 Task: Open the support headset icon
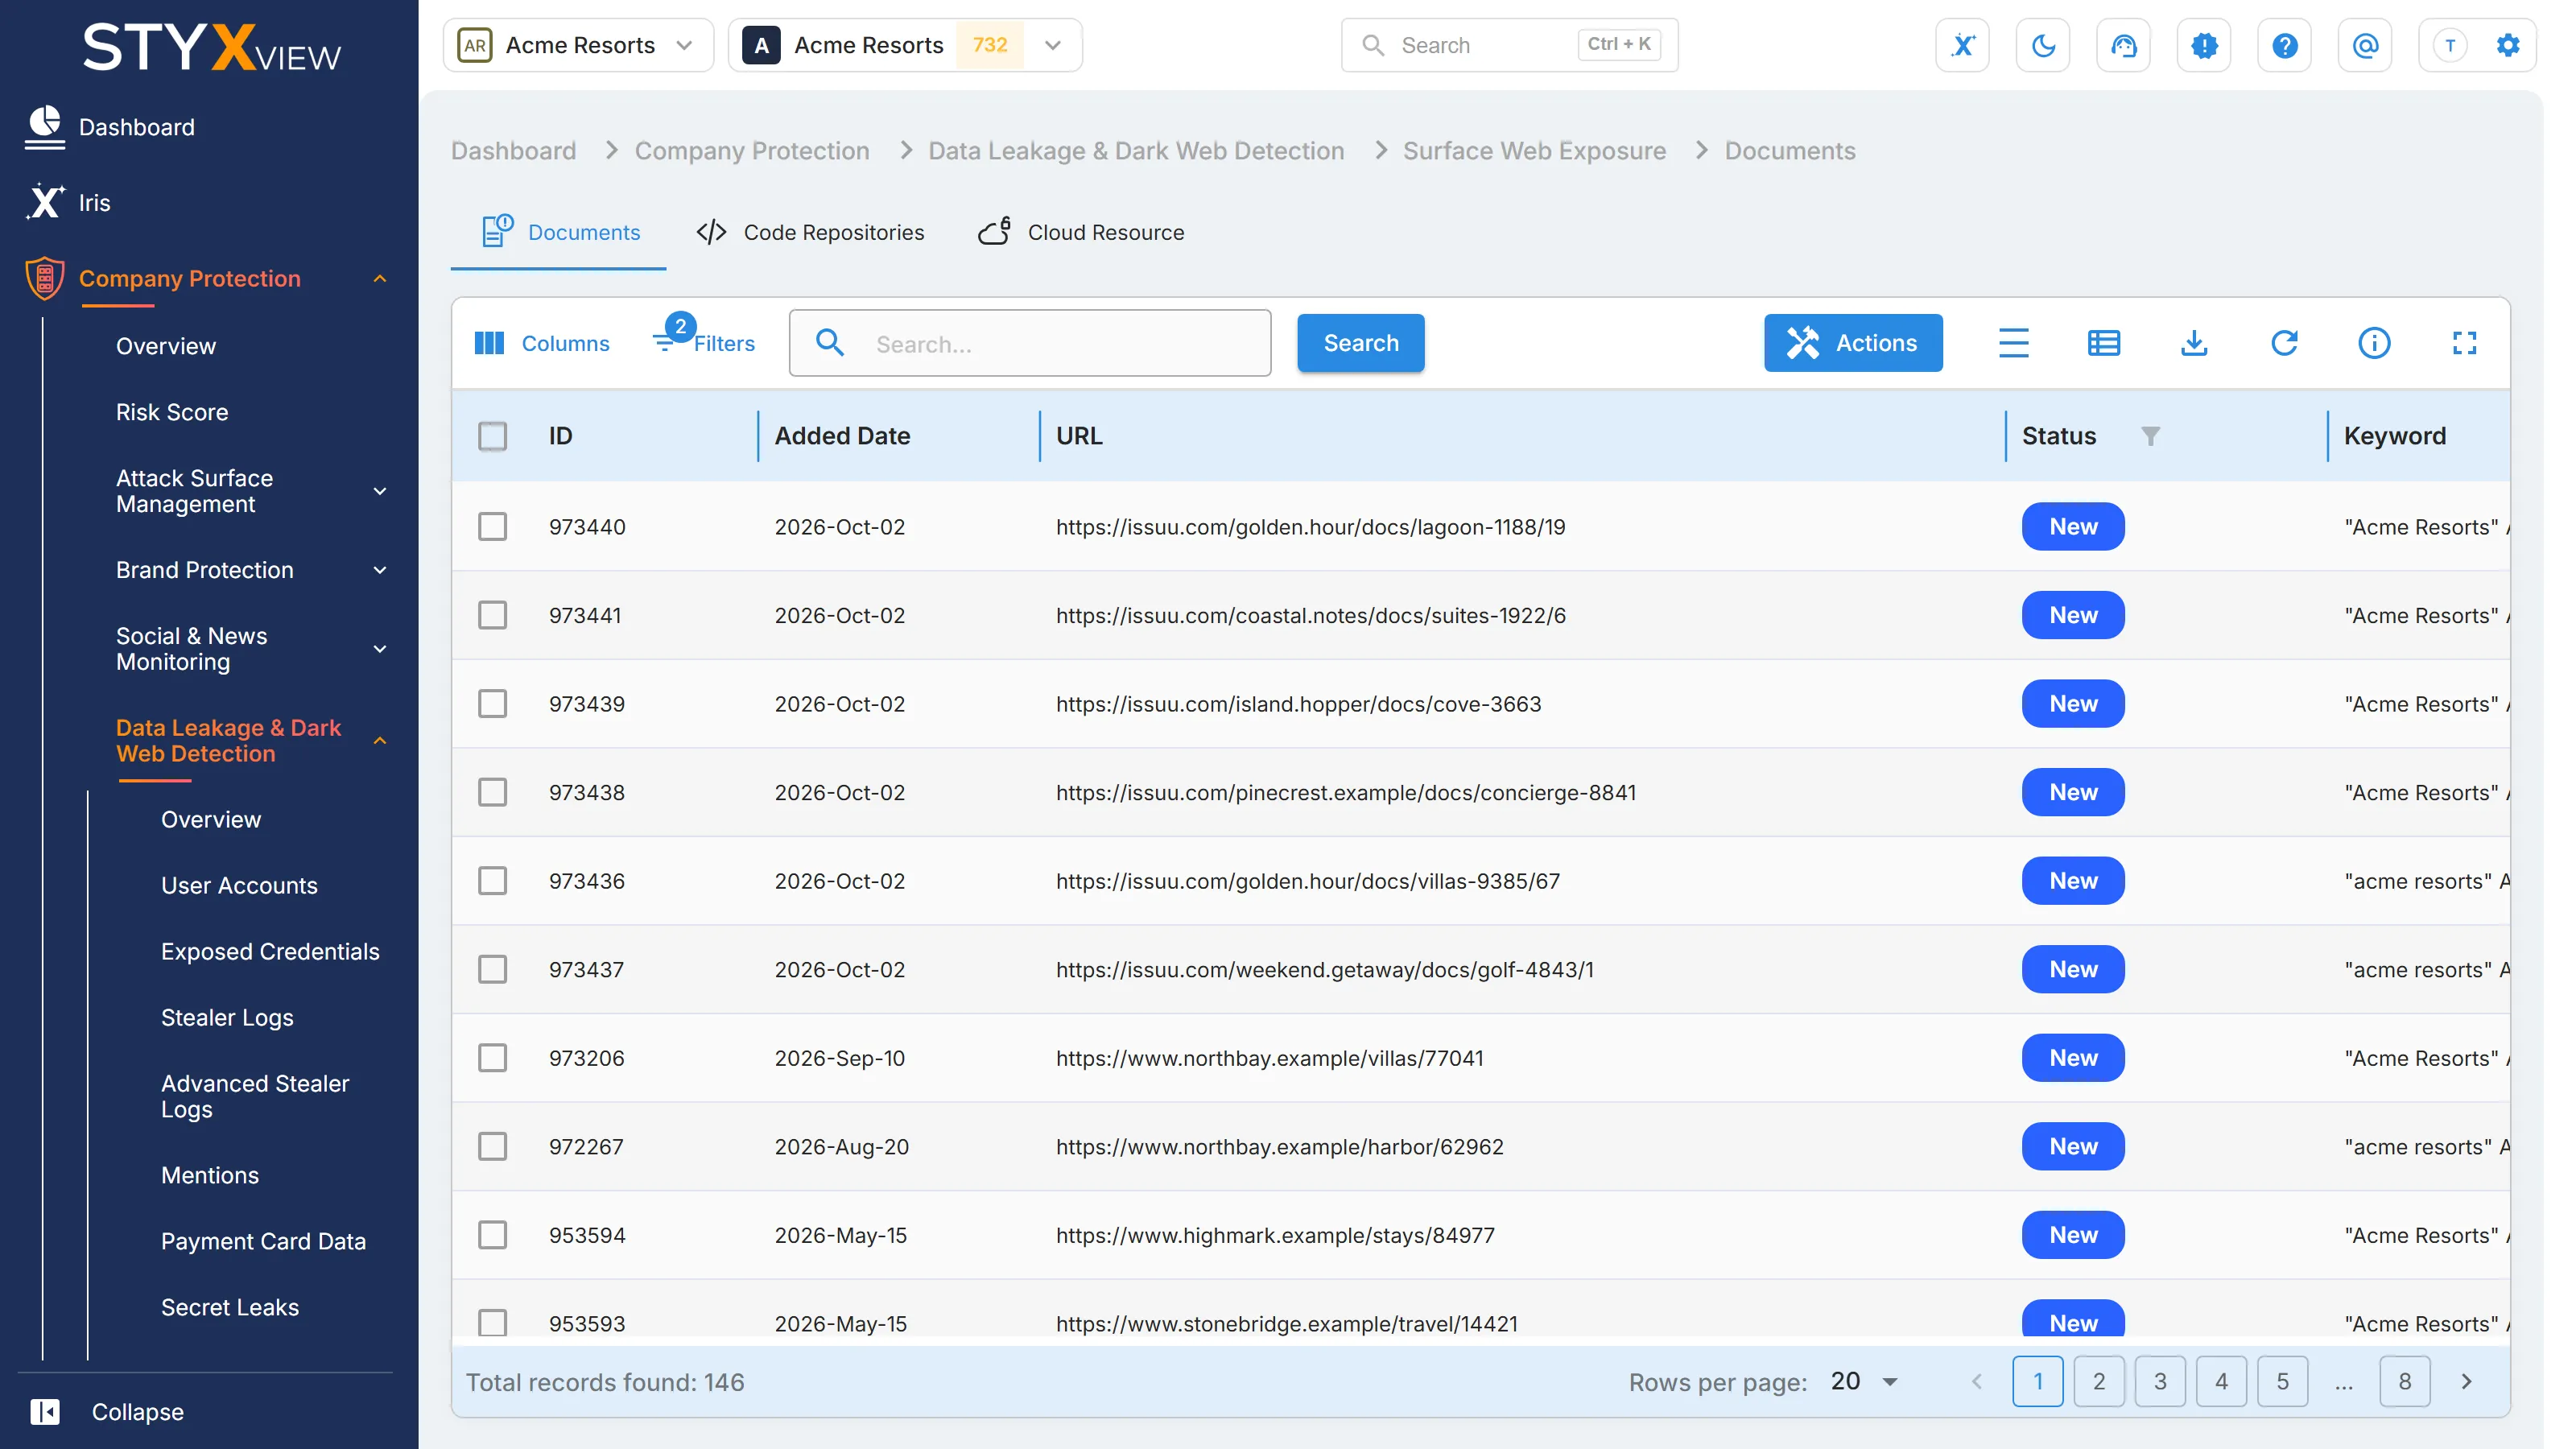click(x=2123, y=45)
